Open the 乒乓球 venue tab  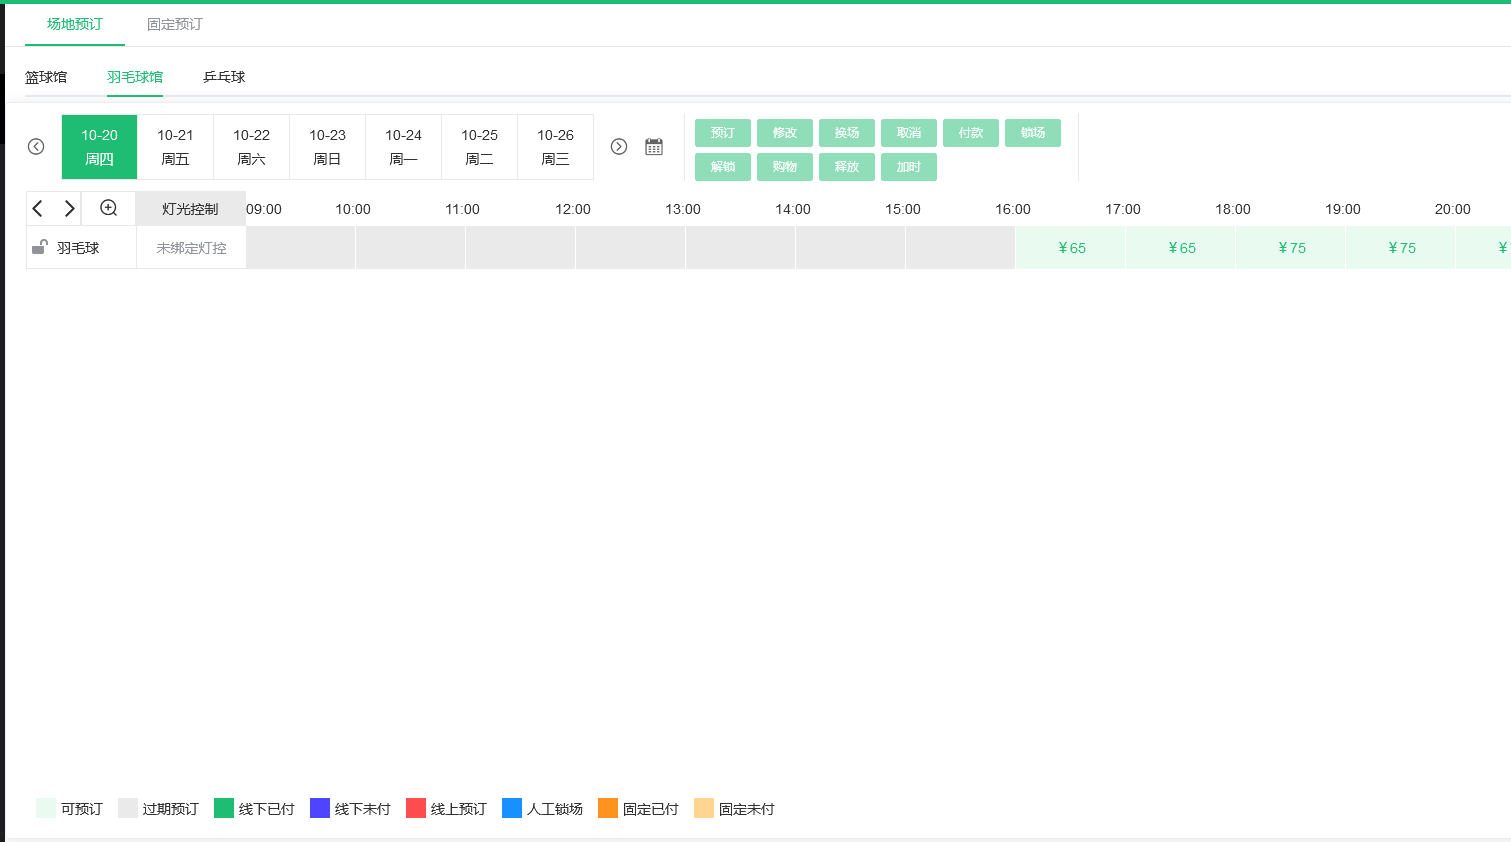(224, 77)
